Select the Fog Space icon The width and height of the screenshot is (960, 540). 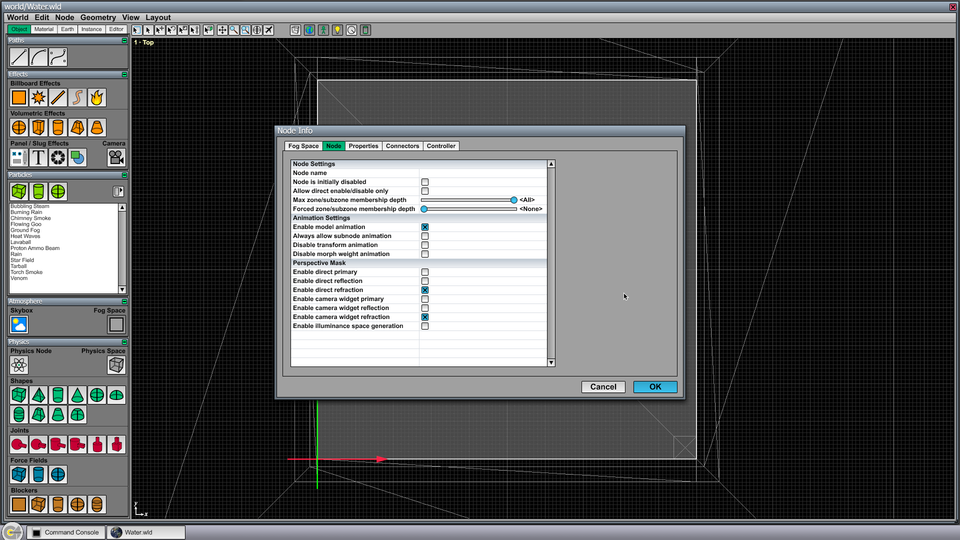[x=116, y=324]
